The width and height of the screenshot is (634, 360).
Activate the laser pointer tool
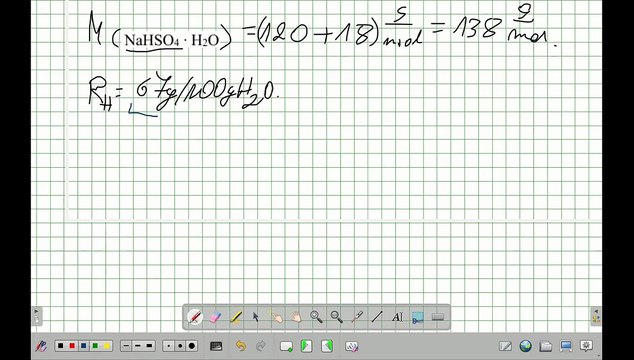point(357,317)
